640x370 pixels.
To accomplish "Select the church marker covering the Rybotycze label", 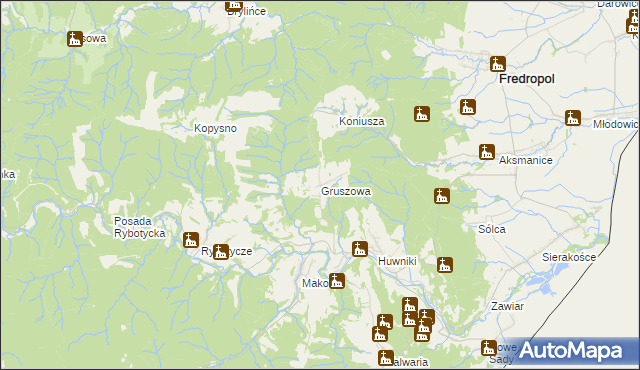I will (220, 252).
